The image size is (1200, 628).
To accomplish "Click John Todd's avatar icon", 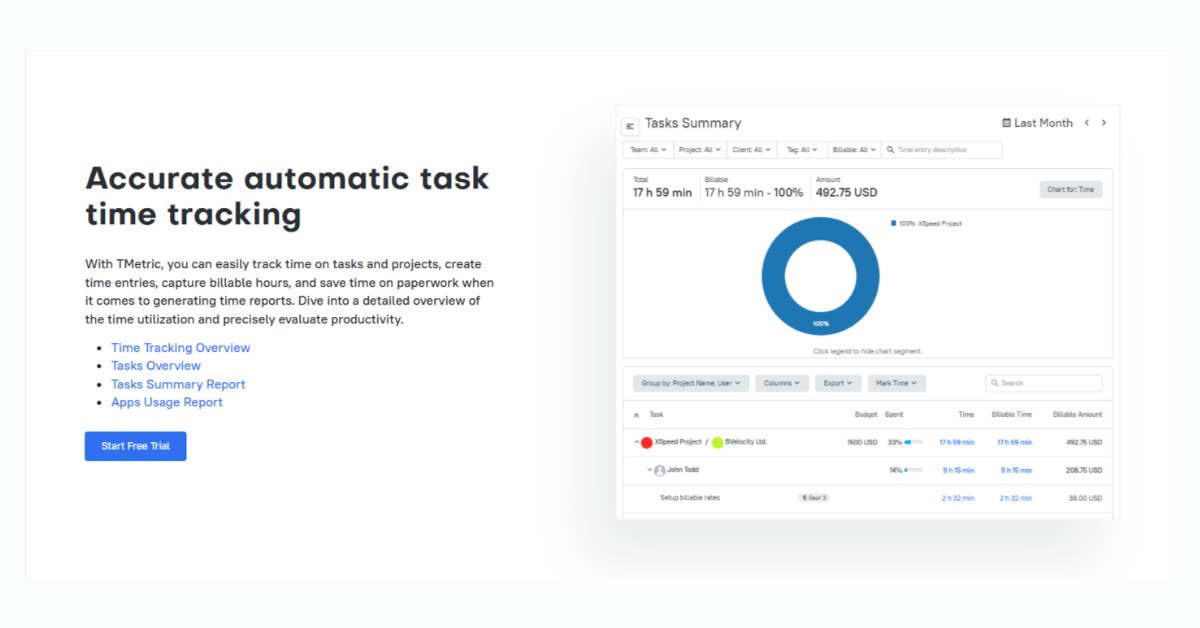I will [659, 470].
